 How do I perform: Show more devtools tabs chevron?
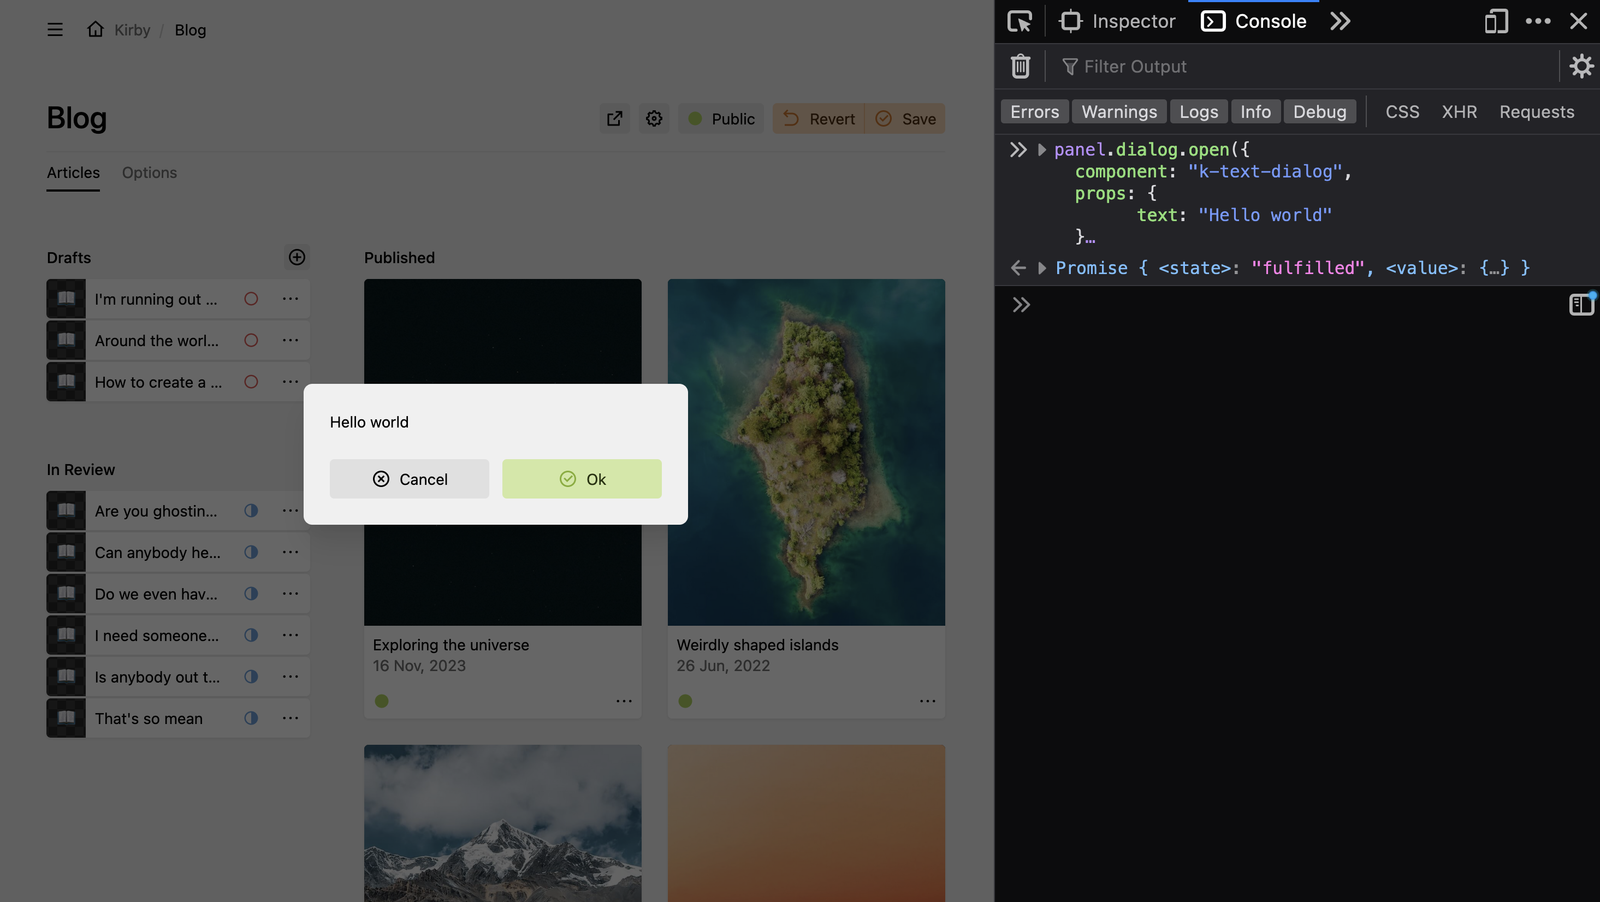click(1340, 21)
